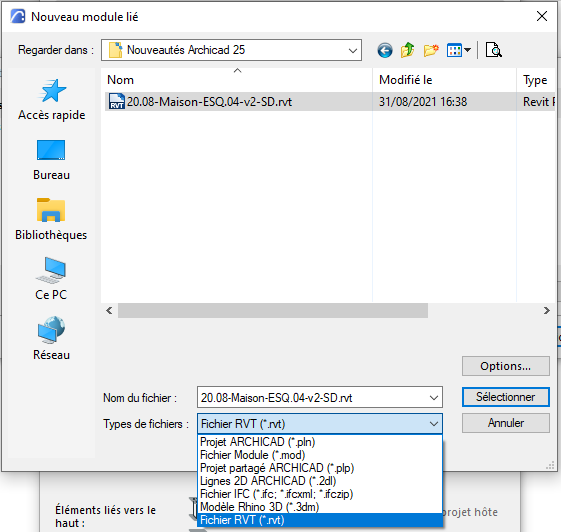Collapse the Types de fichiers dropdown
561x532 pixels.
(434, 424)
